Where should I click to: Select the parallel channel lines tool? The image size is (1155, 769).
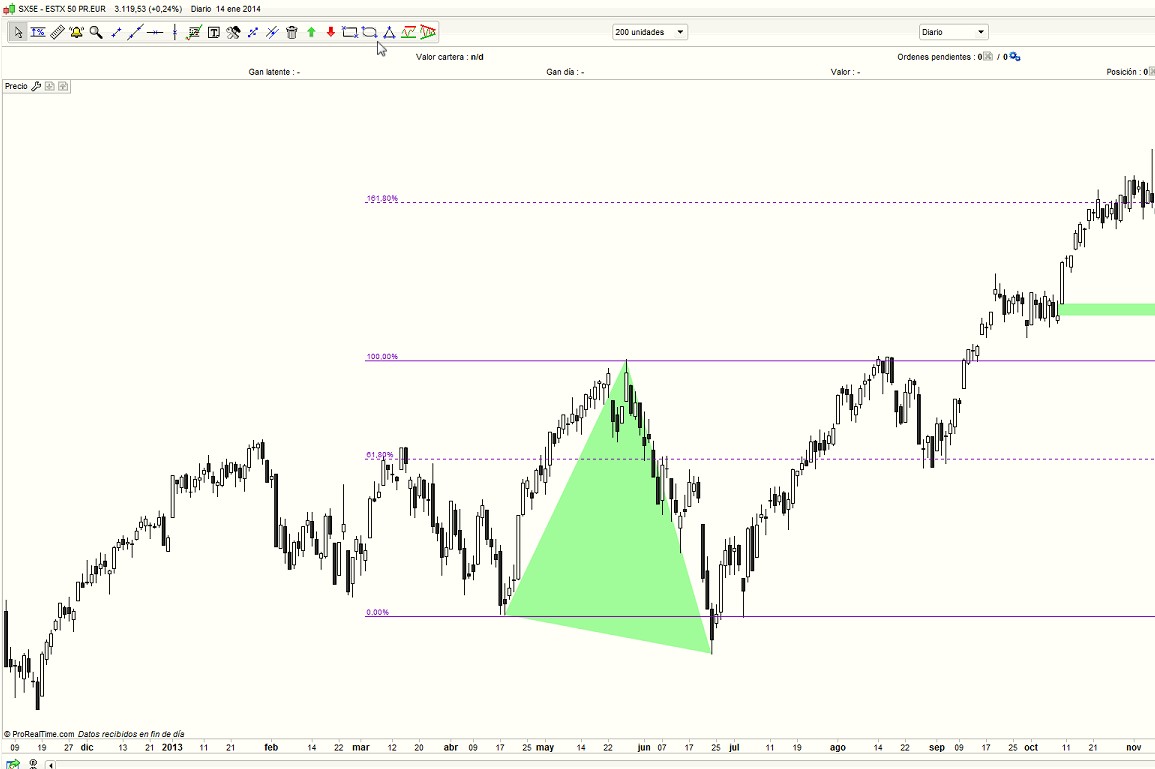coord(272,32)
